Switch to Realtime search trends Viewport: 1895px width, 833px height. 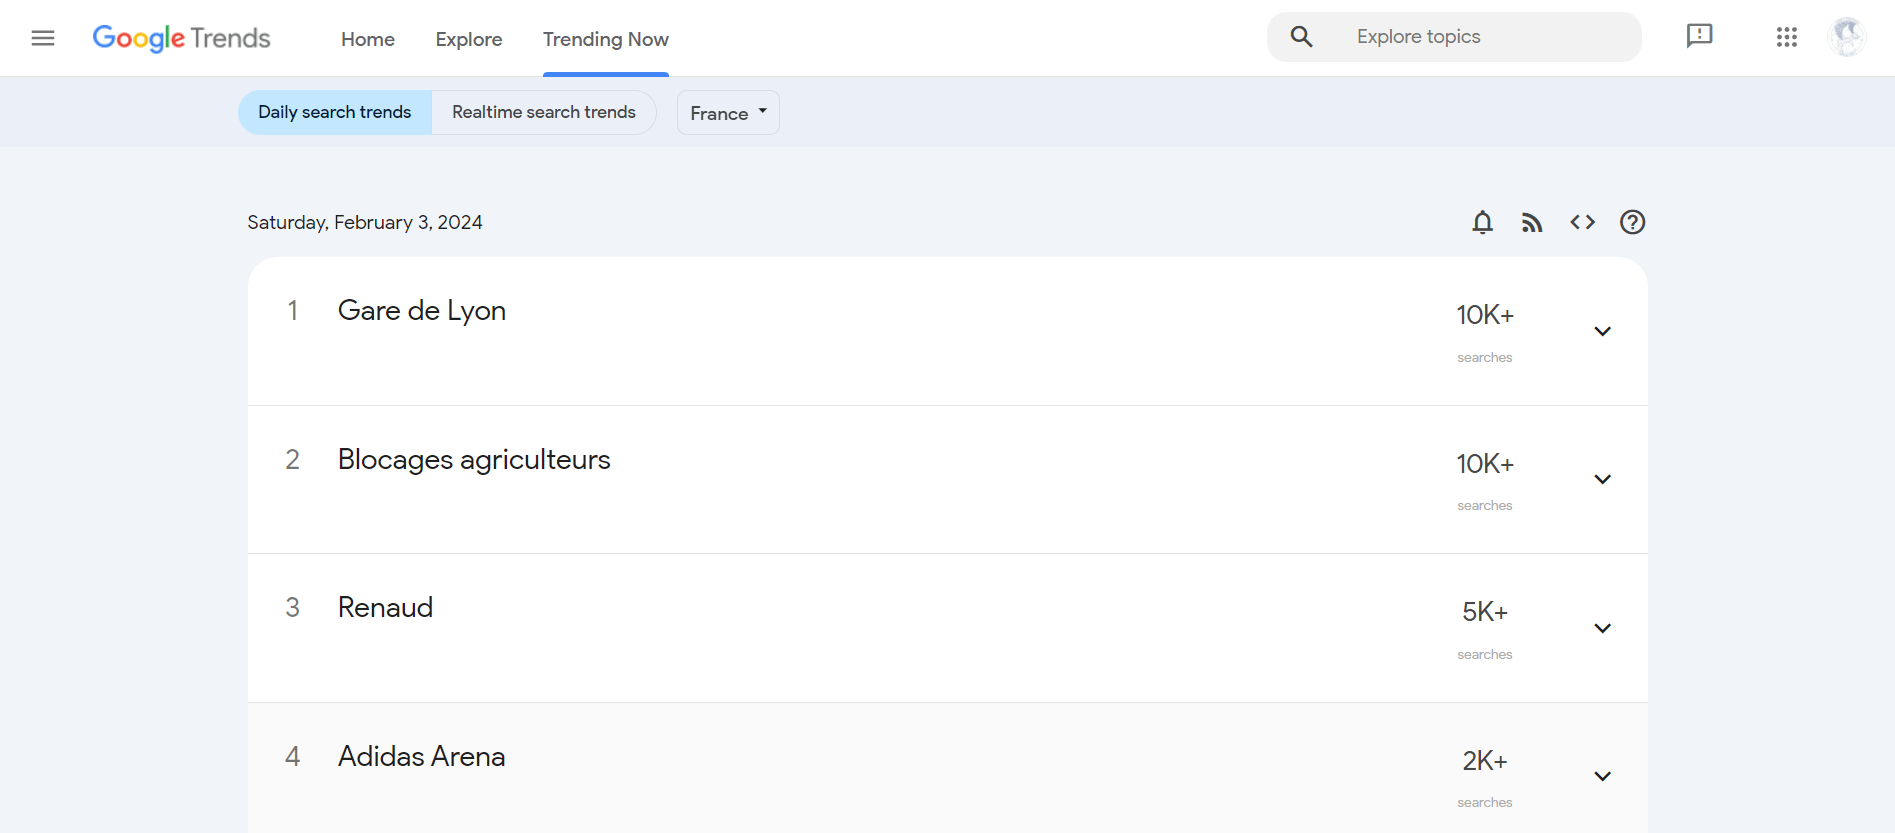point(544,113)
